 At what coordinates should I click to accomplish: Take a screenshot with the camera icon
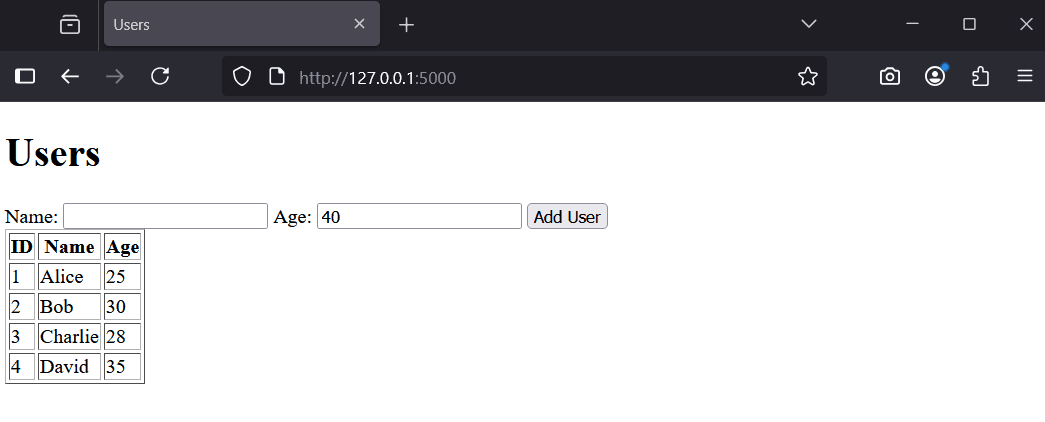(x=890, y=76)
